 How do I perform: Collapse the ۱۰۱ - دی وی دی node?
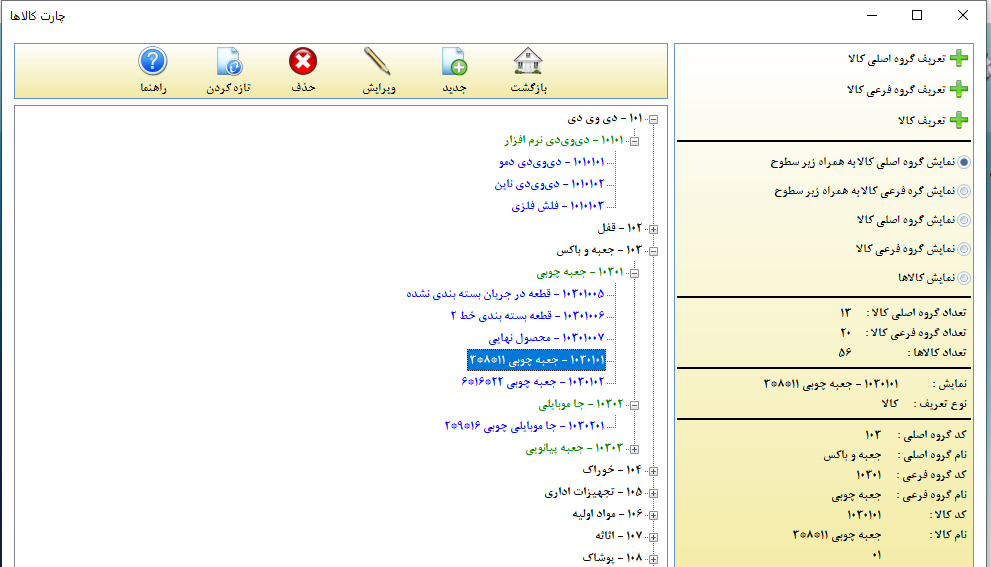[x=653, y=120]
